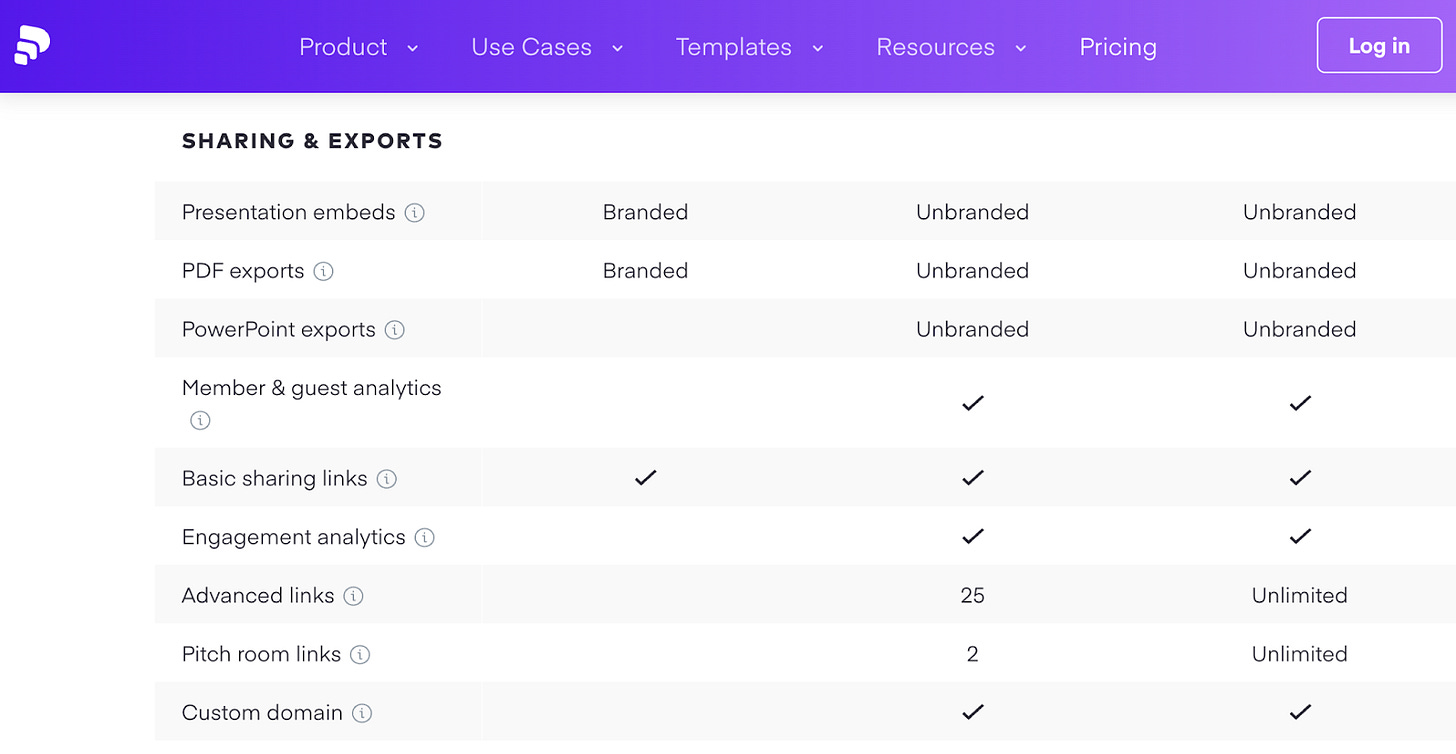1456x754 pixels.
Task: Click info icon under Member & guest analytics
Action: (200, 421)
